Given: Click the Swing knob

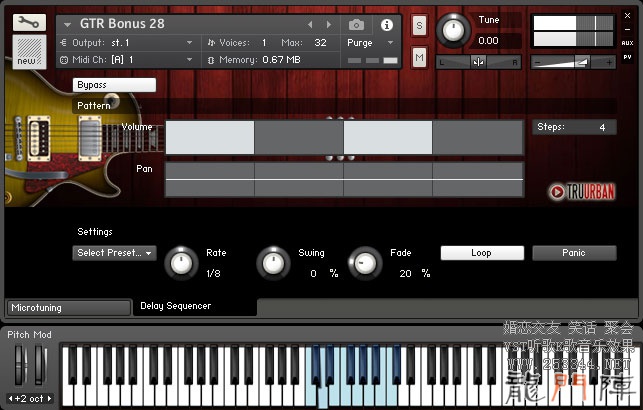Looking at the screenshot, I should click(x=273, y=263).
